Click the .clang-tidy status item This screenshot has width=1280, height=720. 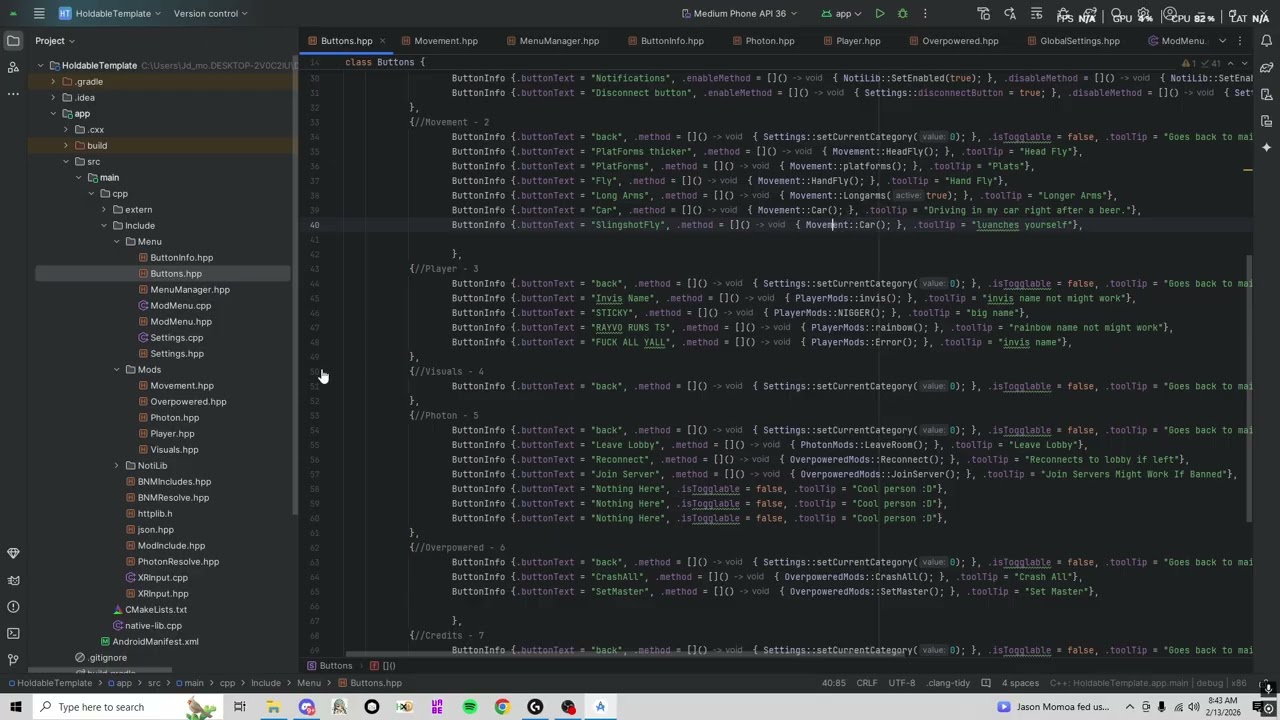click(x=949, y=683)
